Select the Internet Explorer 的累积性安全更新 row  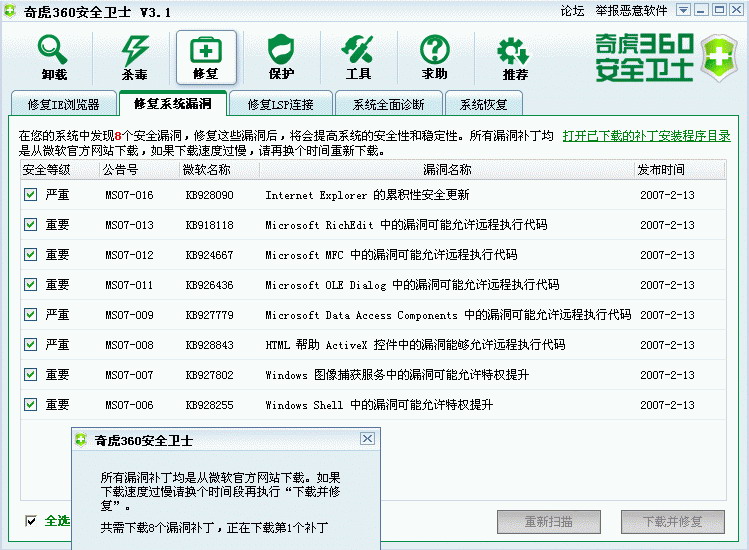373,194
